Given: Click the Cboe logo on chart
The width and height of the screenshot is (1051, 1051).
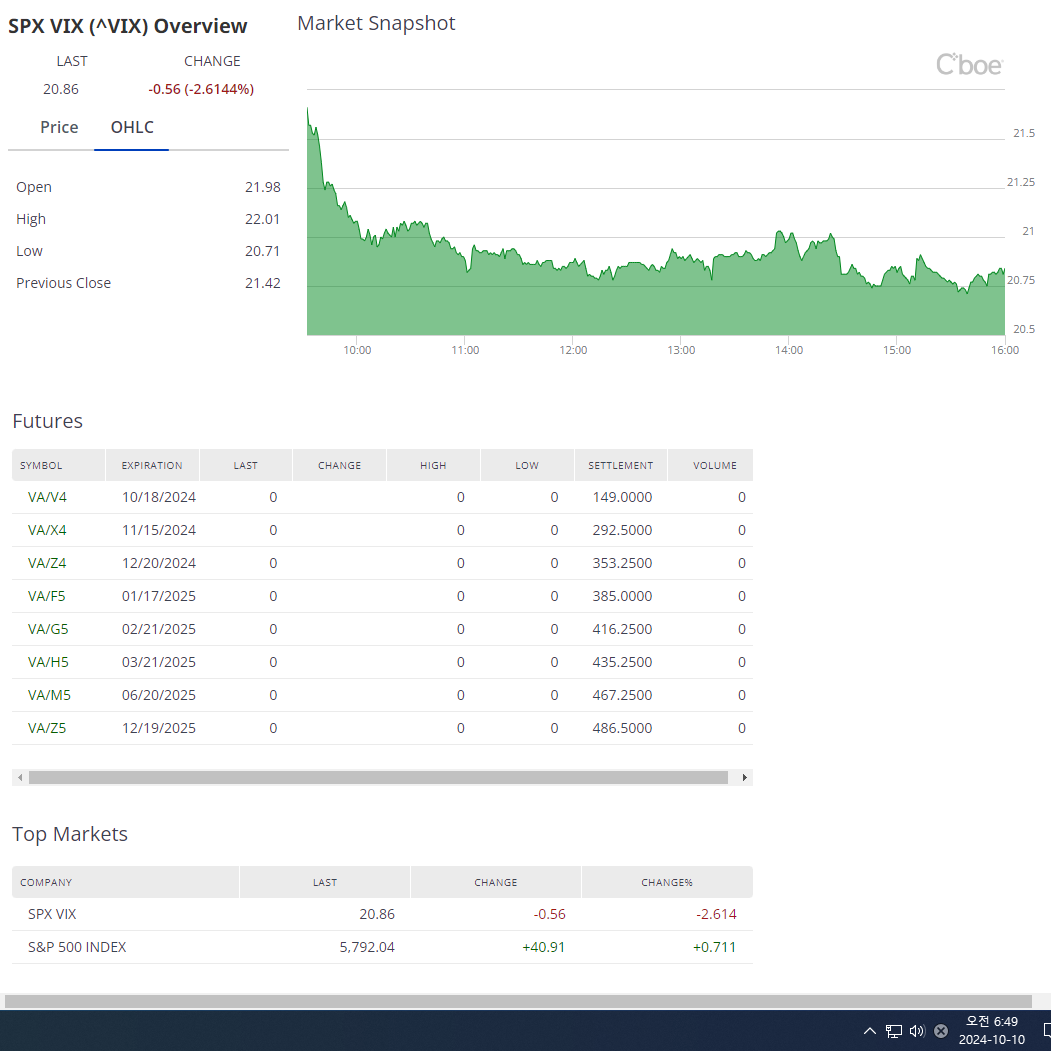Looking at the screenshot, I should click(969, 65).
